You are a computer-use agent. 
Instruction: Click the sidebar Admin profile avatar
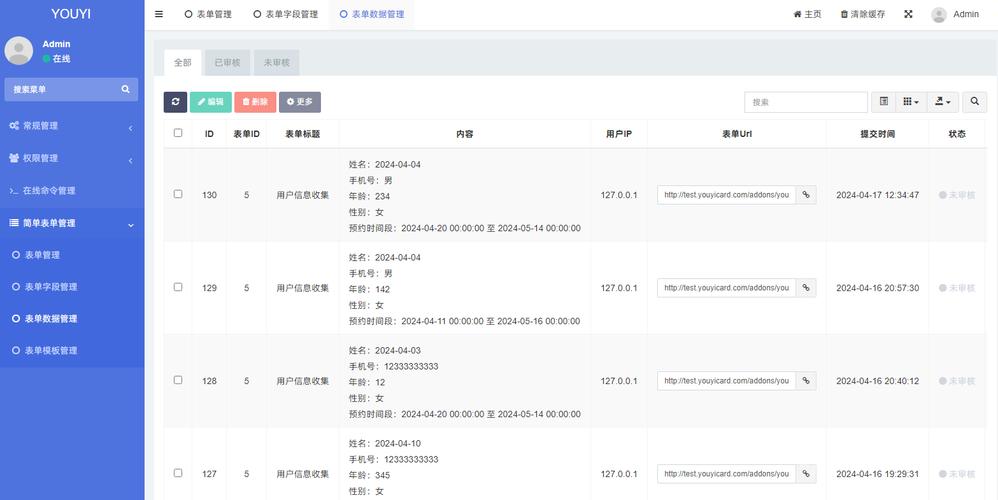(x=18, y=50)
